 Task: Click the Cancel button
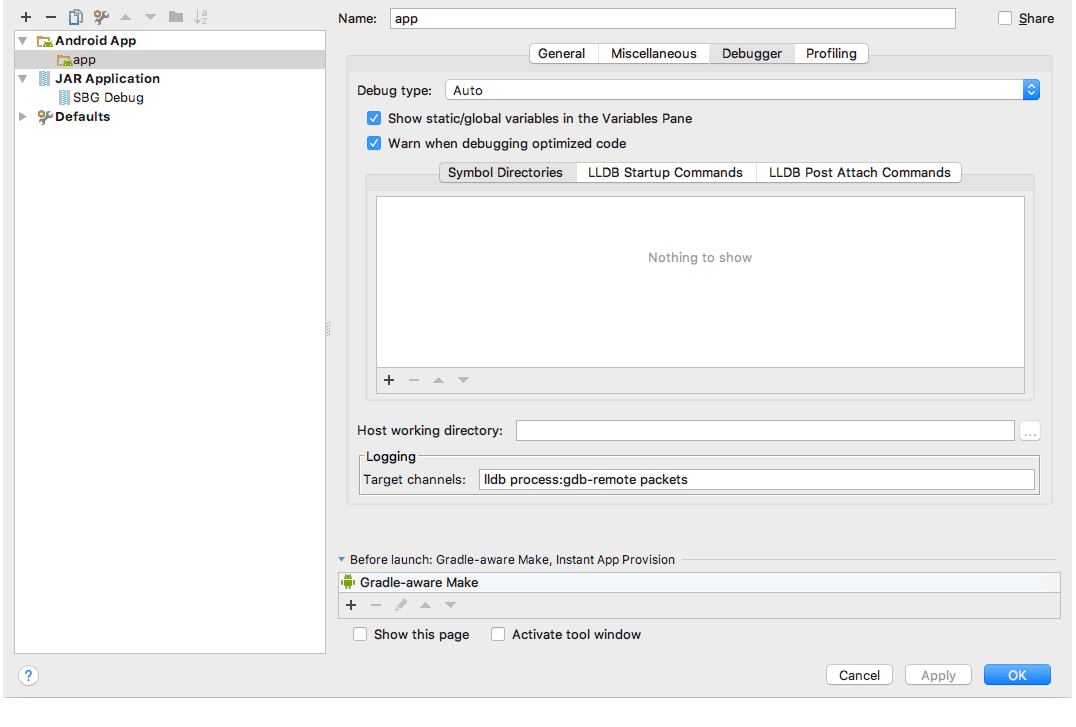859,676
